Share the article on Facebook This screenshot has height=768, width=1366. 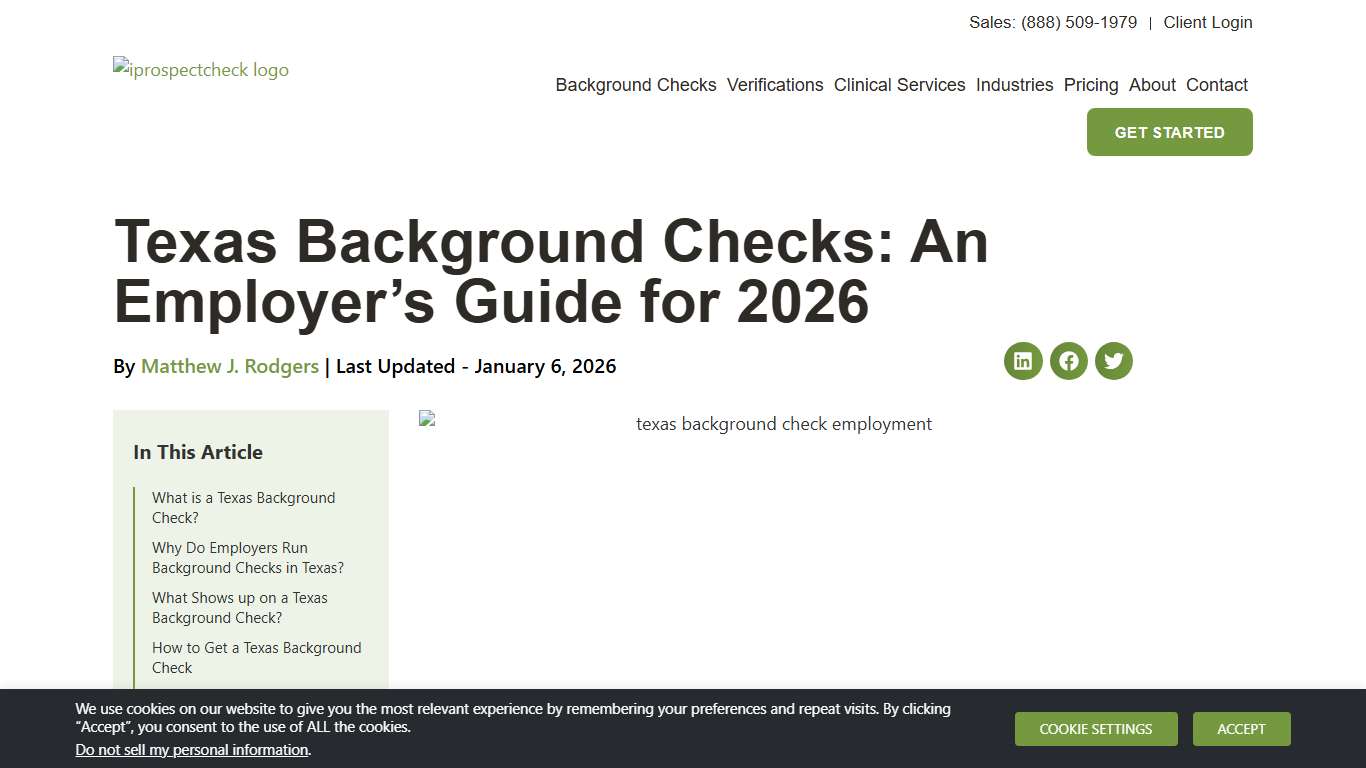click(1068, 361)
